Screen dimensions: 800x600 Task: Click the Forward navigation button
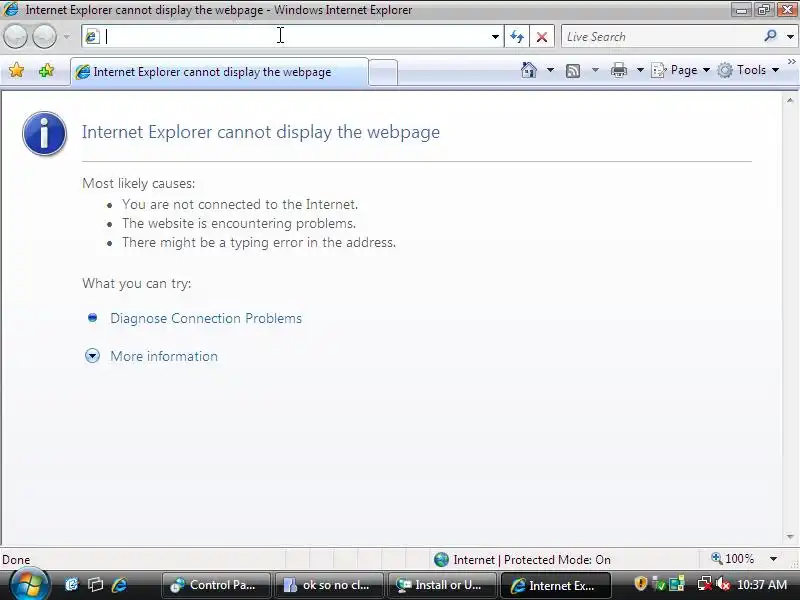pos(44,36)
